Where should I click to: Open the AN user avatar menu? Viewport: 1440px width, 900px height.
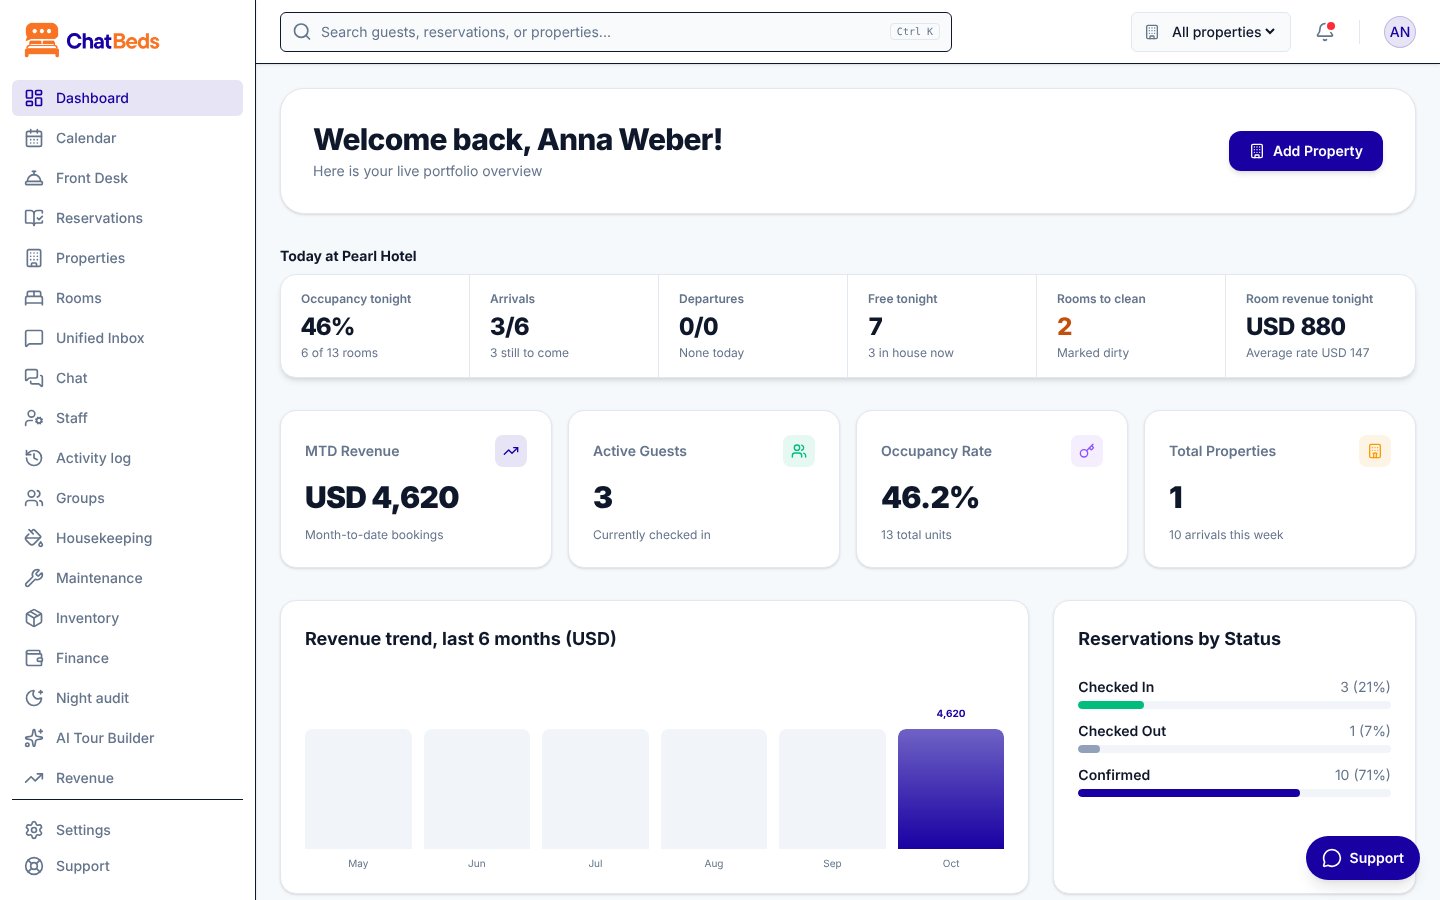pos(1400,32)
